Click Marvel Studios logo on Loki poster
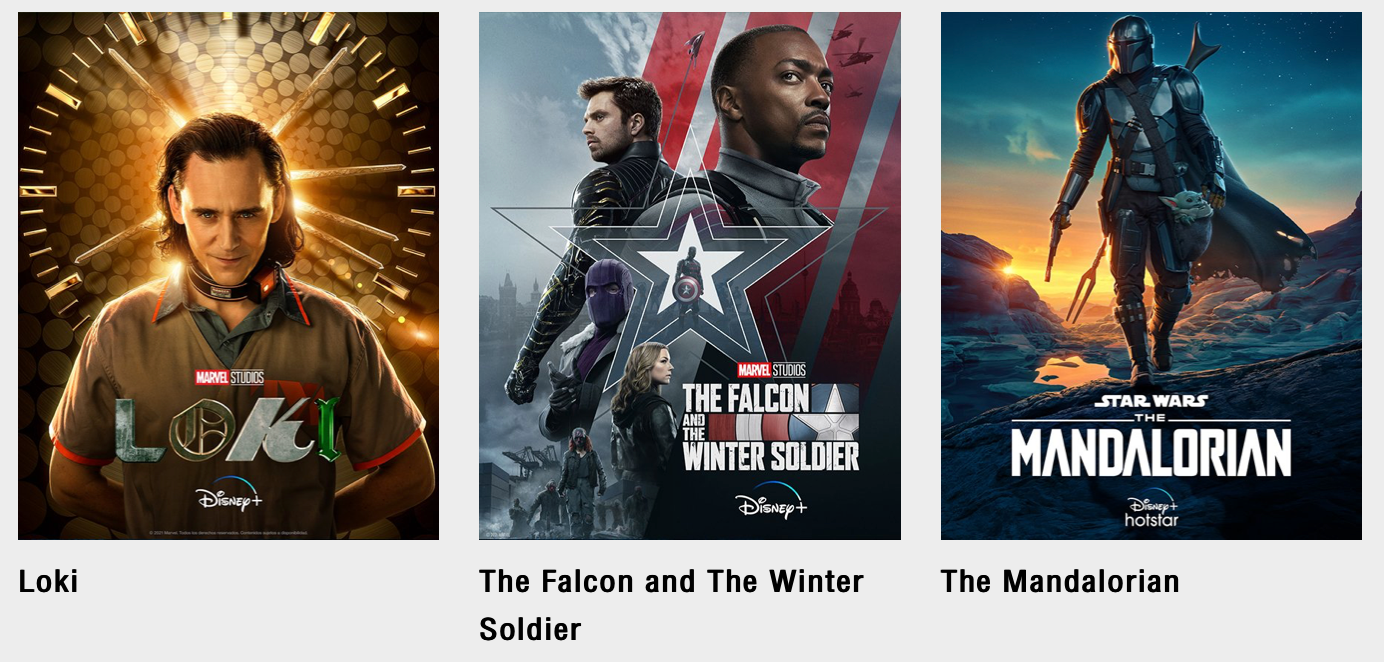 (229, 377)
